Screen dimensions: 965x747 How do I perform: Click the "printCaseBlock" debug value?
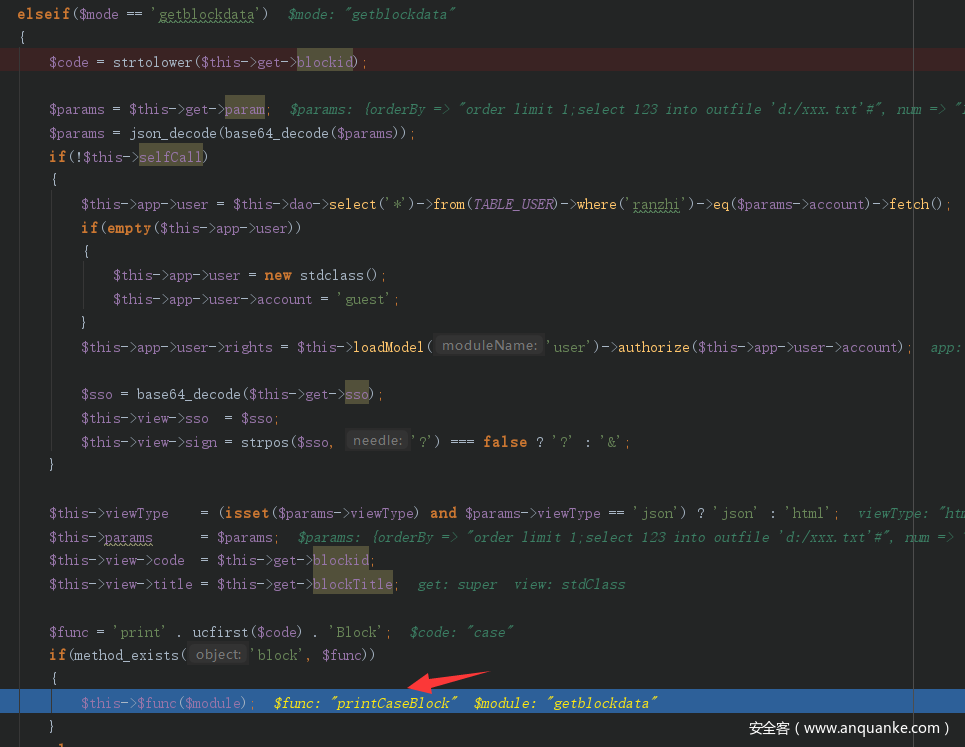click(x=396, y=703)
